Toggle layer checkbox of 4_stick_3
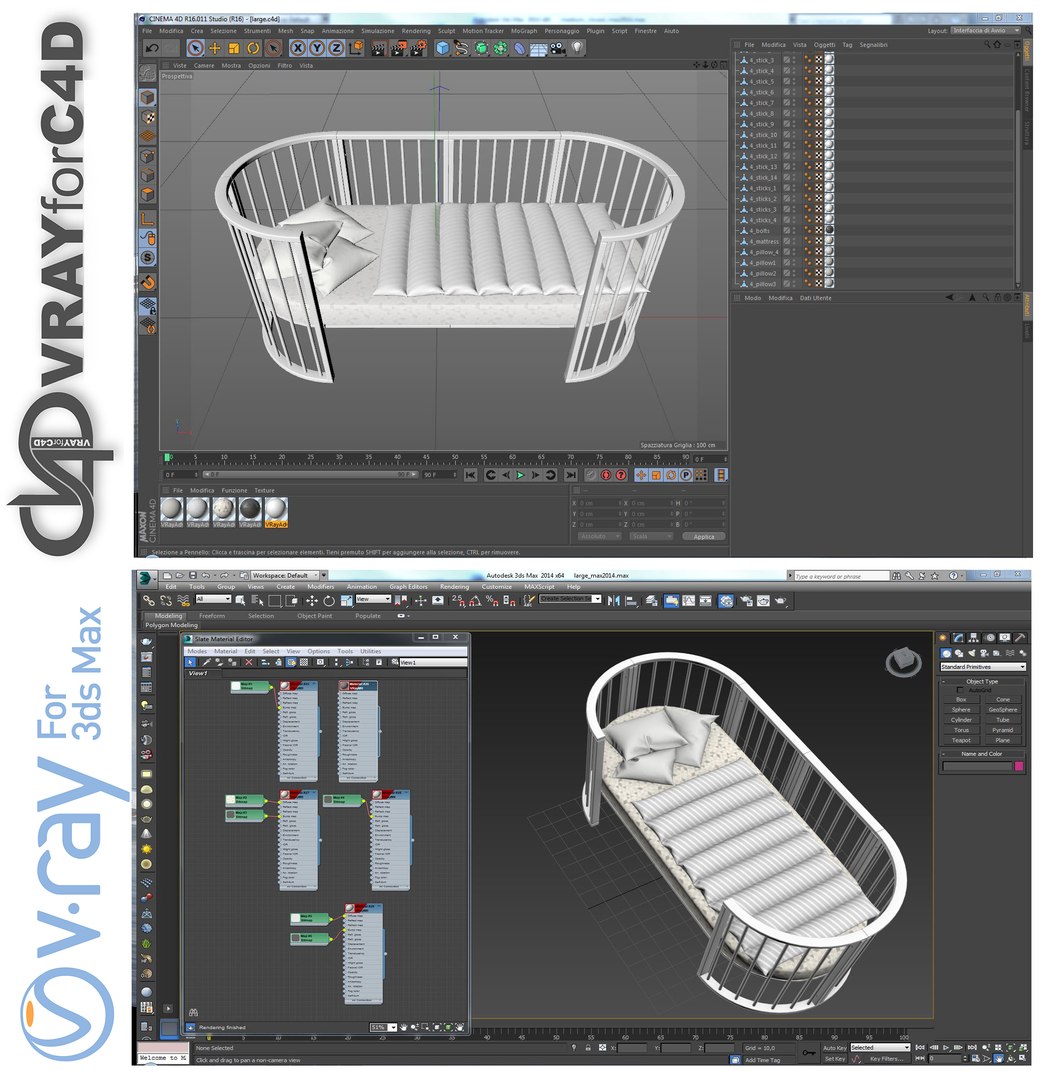The image size is (1045, 1080). coord(787,60)
